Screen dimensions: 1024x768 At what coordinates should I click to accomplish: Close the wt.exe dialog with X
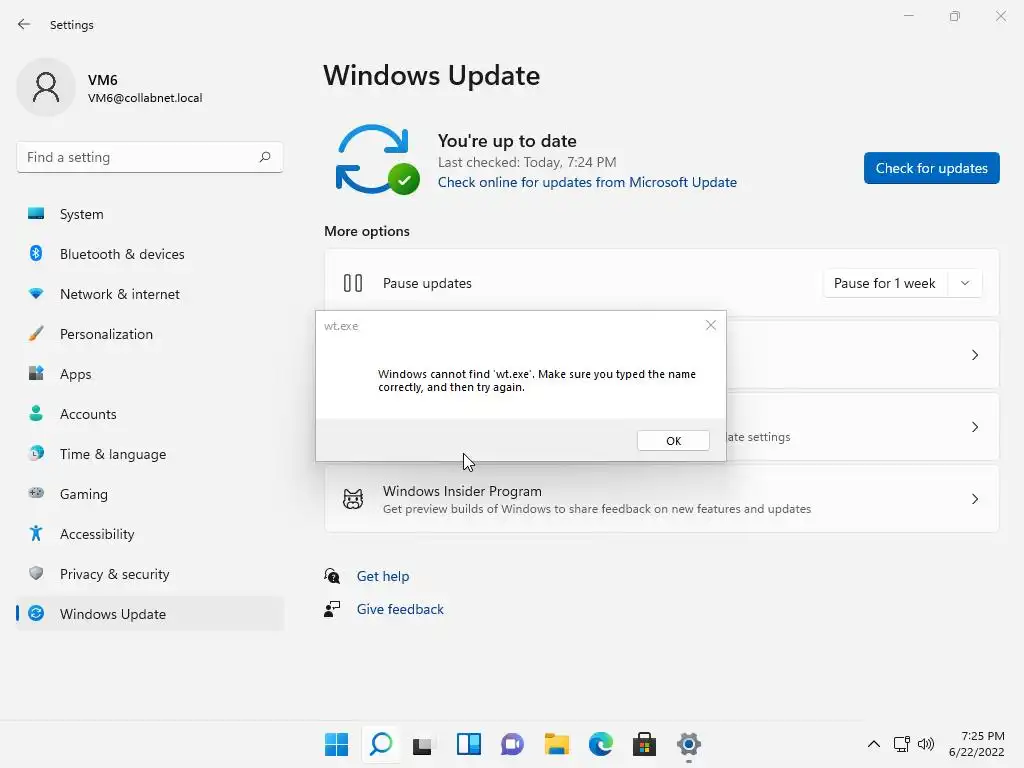click(x=711, y=325)
